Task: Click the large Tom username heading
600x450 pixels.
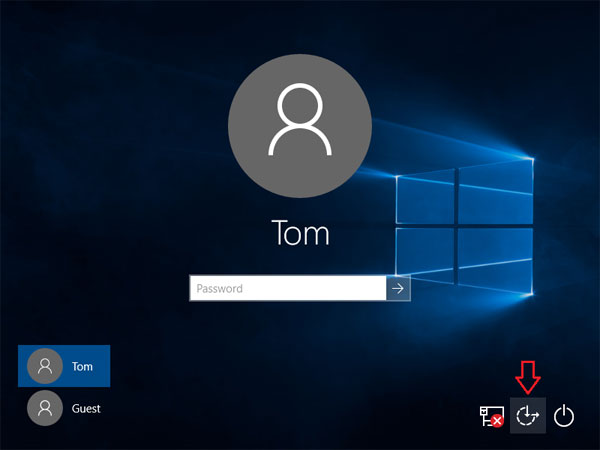Action: [x=300, y=234]
